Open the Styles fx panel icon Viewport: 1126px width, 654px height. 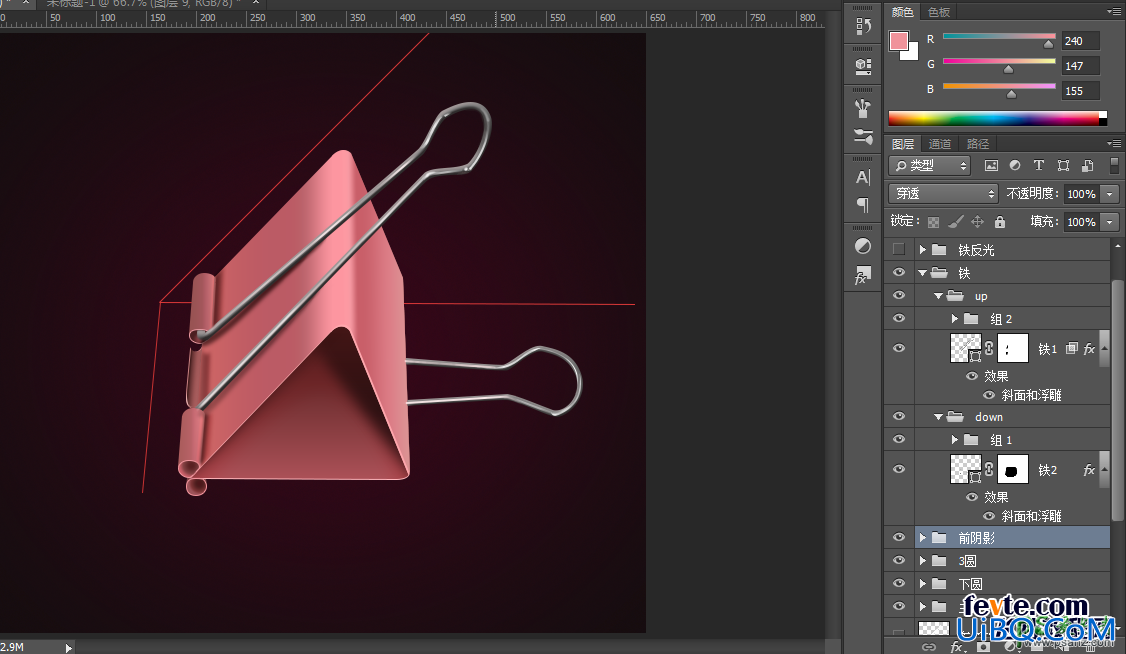click(x=863, y=275)
